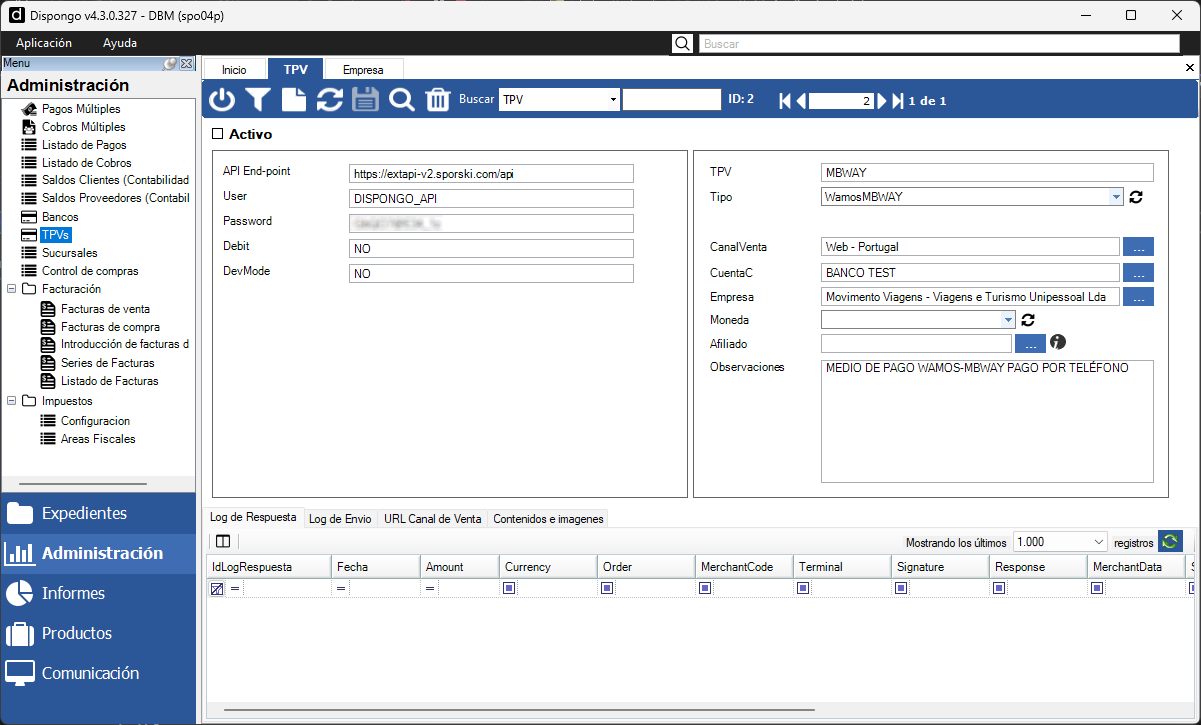Click the search magnifier beside the Buscar box
The width and height of the screenshot is (1201, 725).
[x=683, y=43]
